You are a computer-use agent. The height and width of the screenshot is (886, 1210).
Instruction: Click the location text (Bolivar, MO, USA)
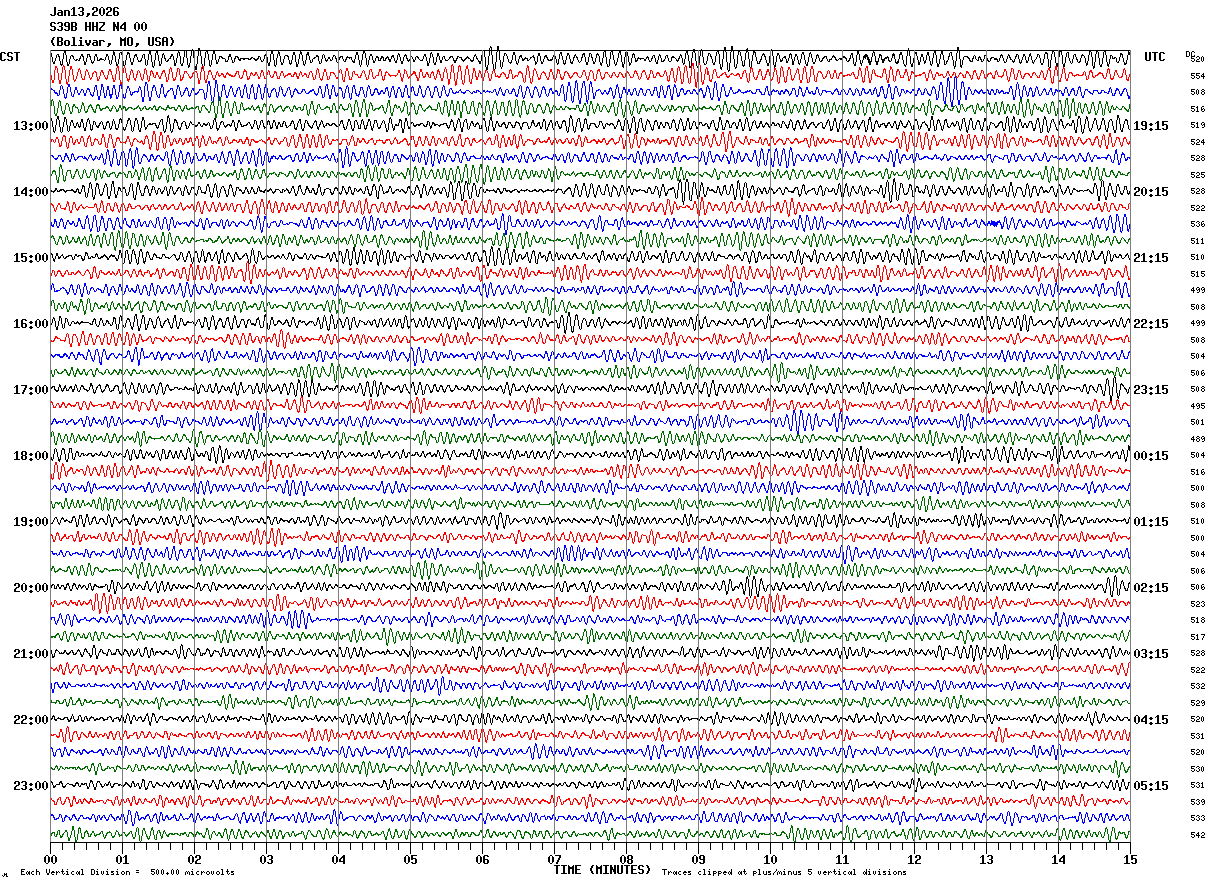pos(112,42)
